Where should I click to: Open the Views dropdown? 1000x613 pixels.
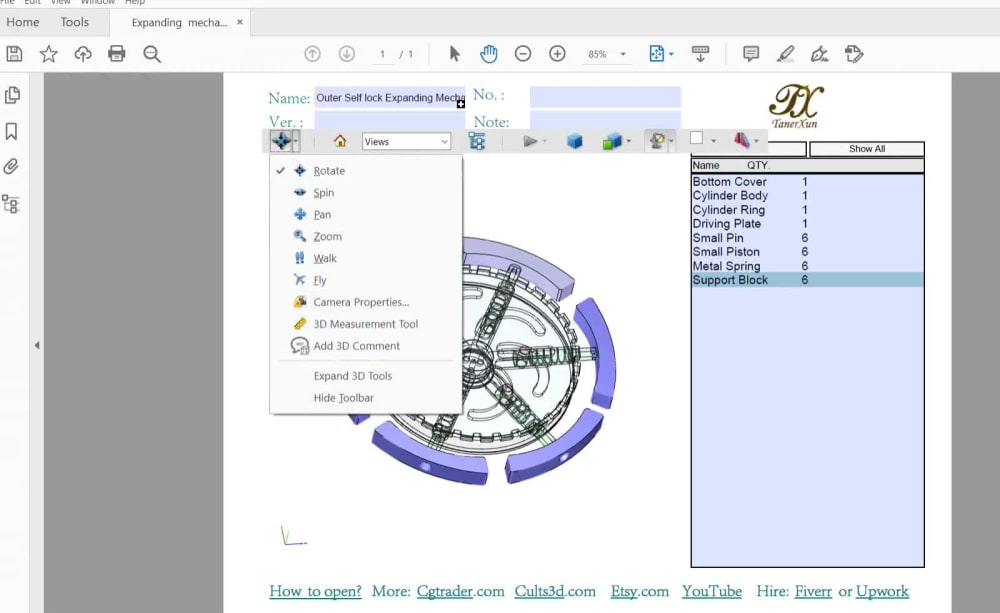click(x=405, y=141)
